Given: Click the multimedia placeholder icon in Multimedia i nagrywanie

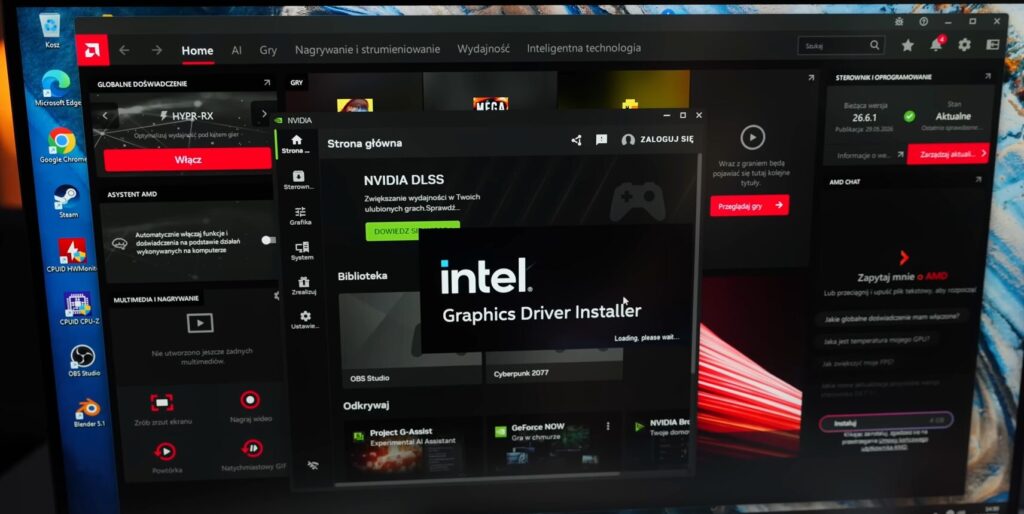Looking at the screenshot, I should click(x=200, y=323).
